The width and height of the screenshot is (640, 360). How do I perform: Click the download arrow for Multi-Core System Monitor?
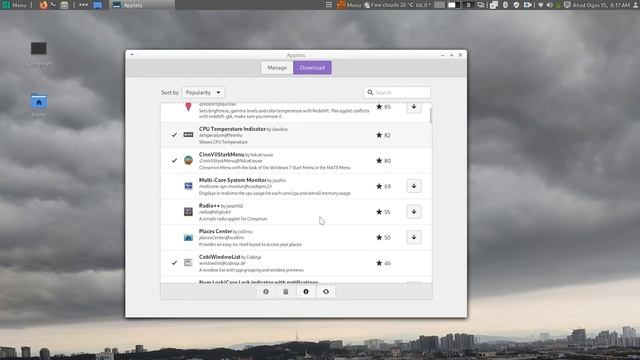pyautogui.click(x=413, y=186)
